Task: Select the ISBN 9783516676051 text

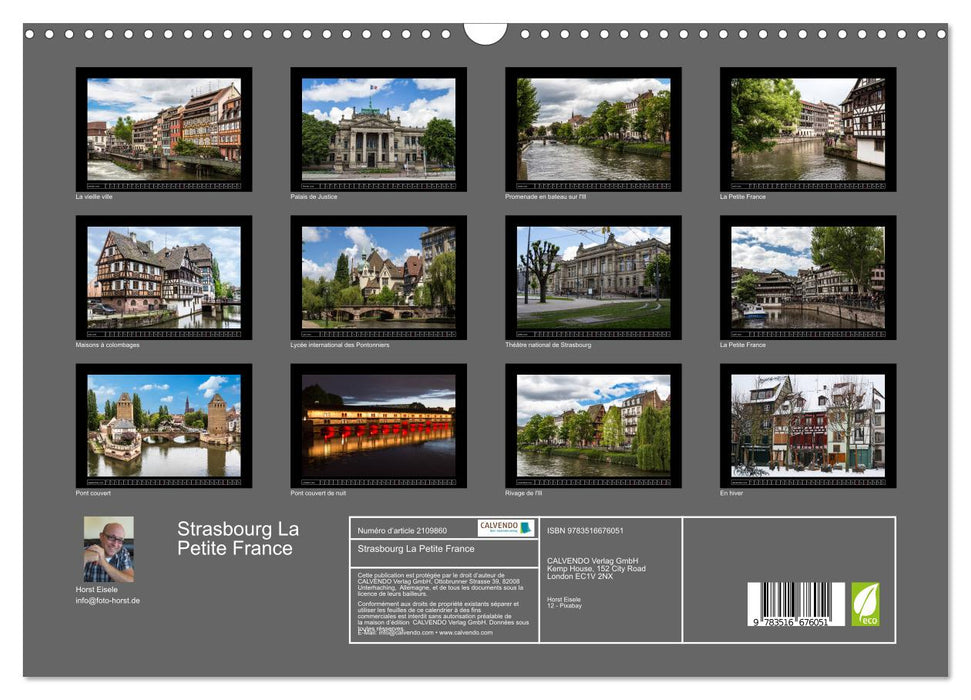Action: point(585,531)
